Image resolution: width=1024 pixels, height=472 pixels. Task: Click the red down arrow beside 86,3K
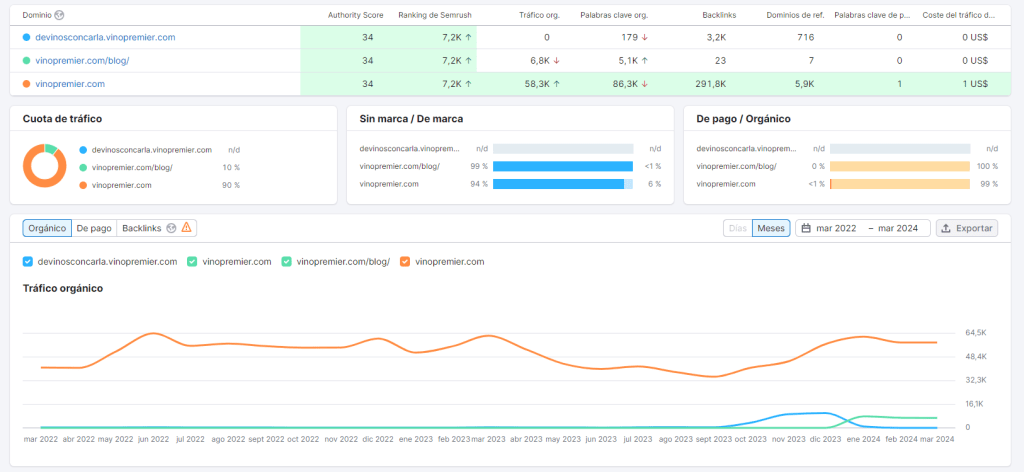click(645, 84)
